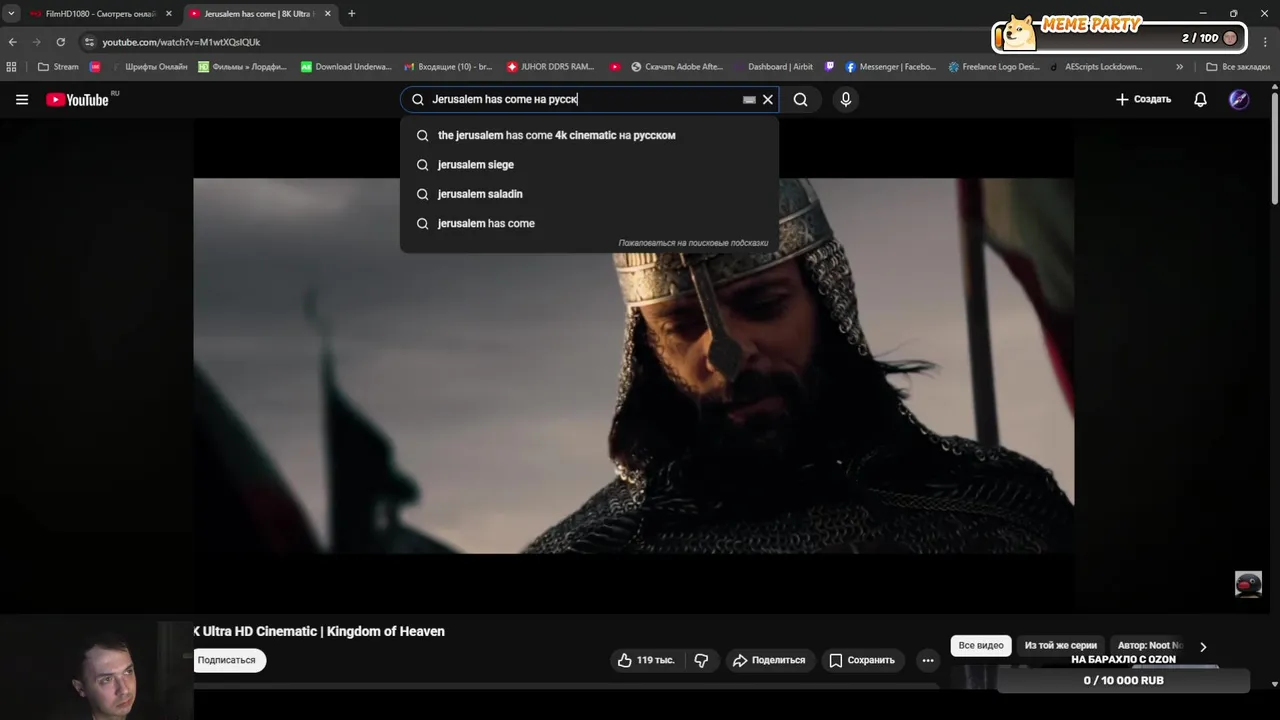Open the Stream bookmarks folder
The height and width of the screenshot is (720, 1280).
pyautogui.click(x=58, y=67)
